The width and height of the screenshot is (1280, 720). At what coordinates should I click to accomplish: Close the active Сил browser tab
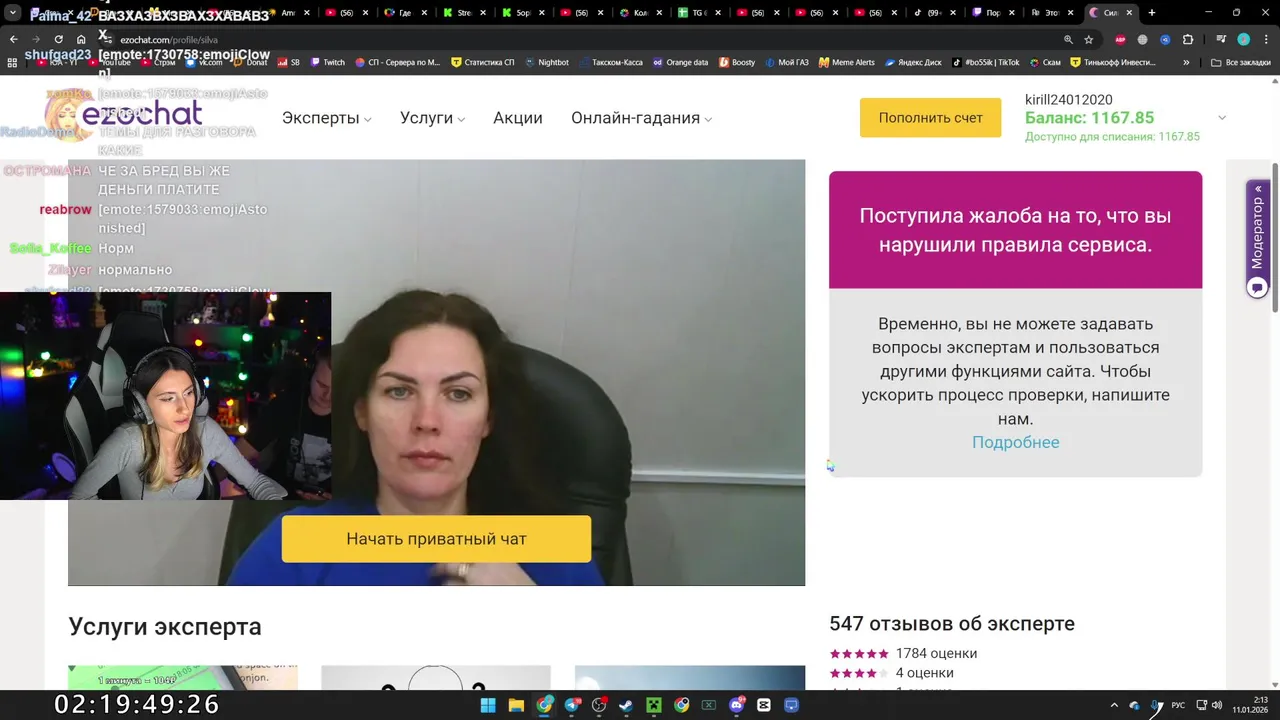click(x=1130, y=13)
